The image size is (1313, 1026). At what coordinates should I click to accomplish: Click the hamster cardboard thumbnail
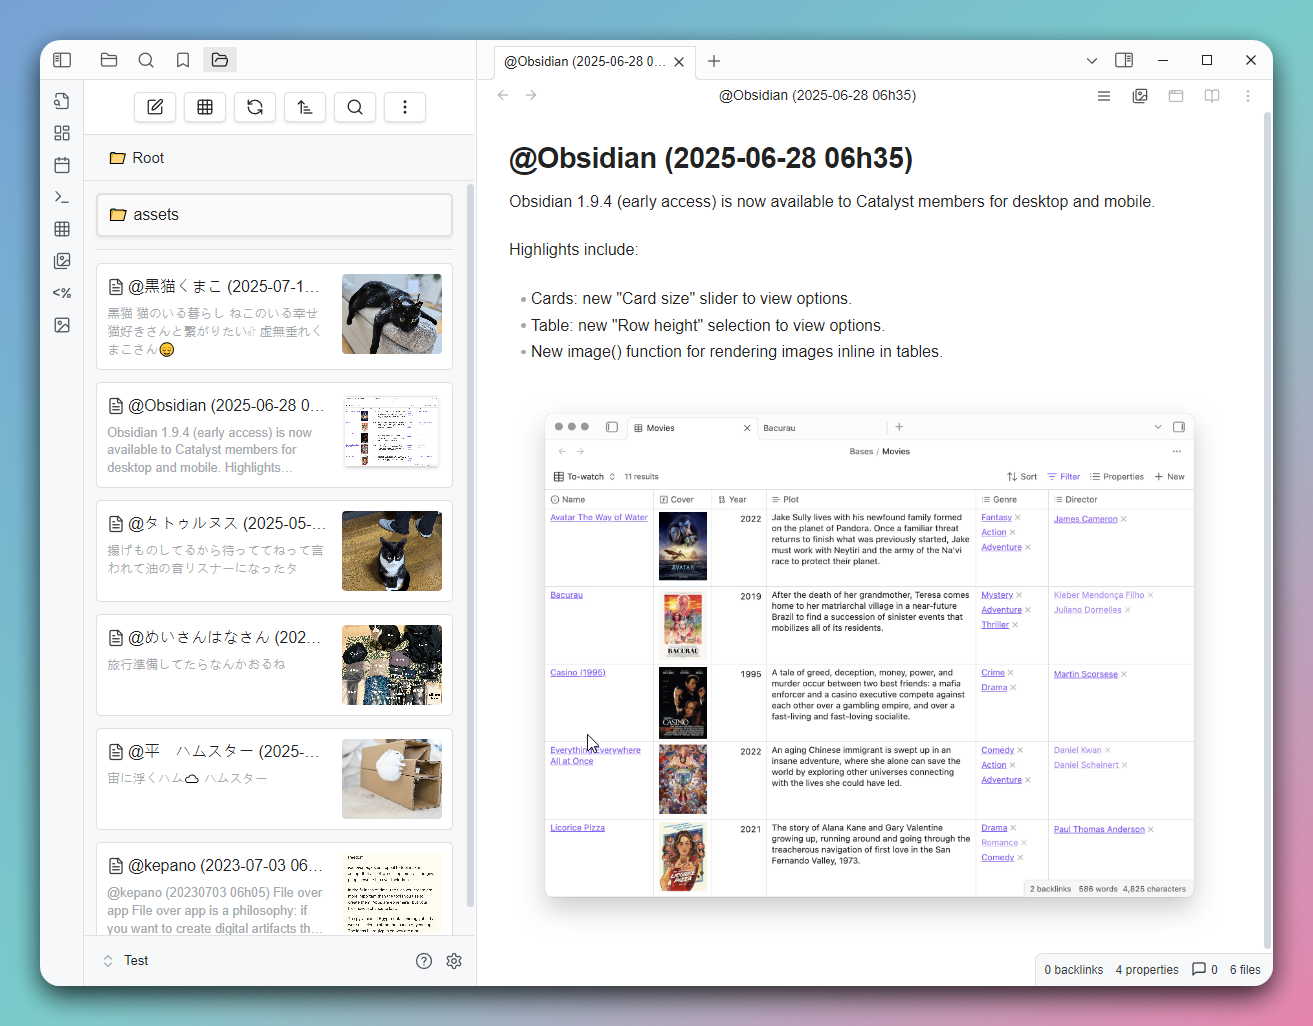[392, 779]
